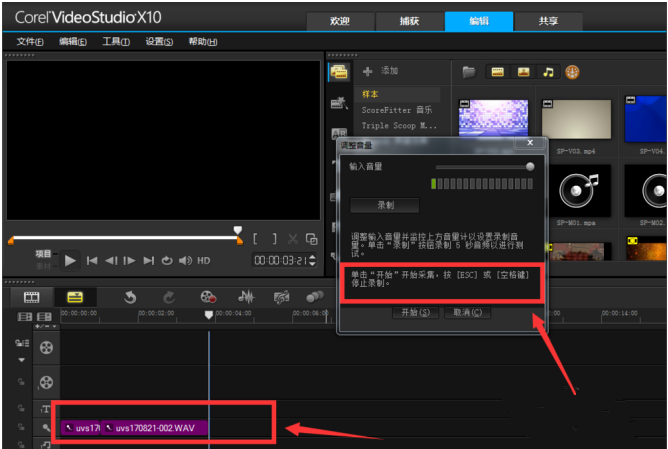The image size is (668, 449).
Task: Click the Redo arrow
Action: (169, 297)
